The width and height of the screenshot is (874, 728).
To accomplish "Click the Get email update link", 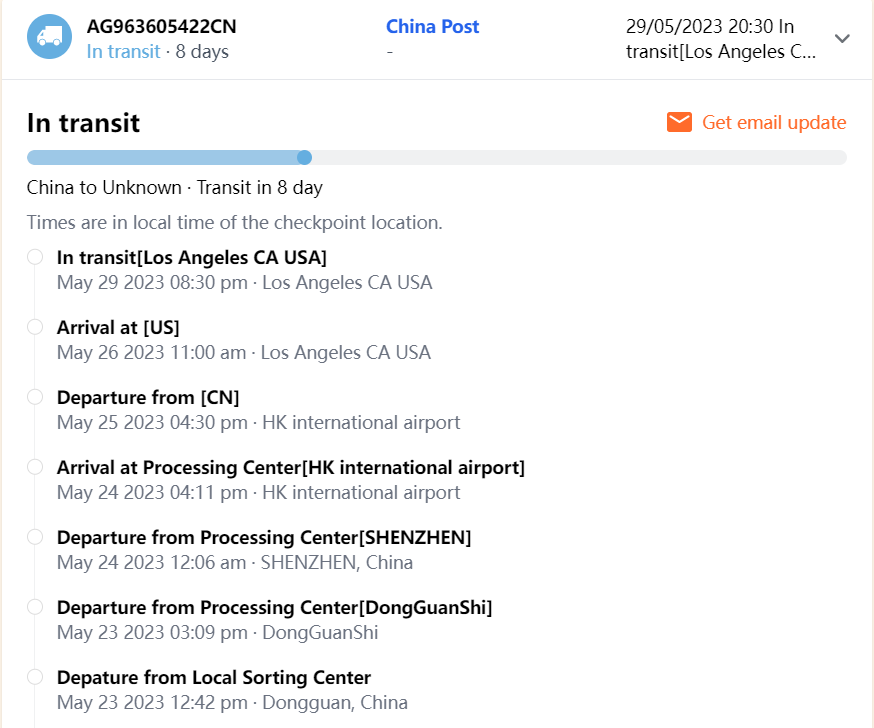I will pos(774,122).
